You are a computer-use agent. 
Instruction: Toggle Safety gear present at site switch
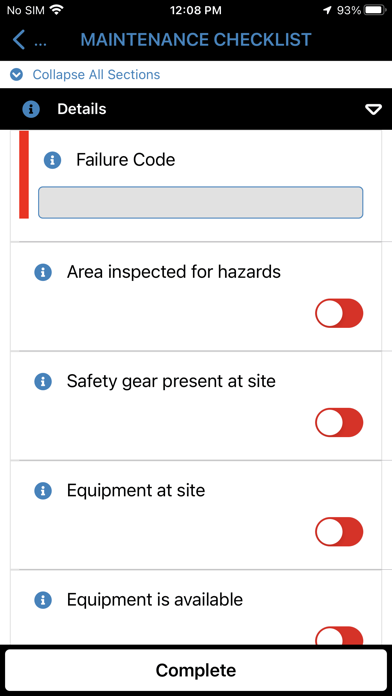[x=339, y=423]
